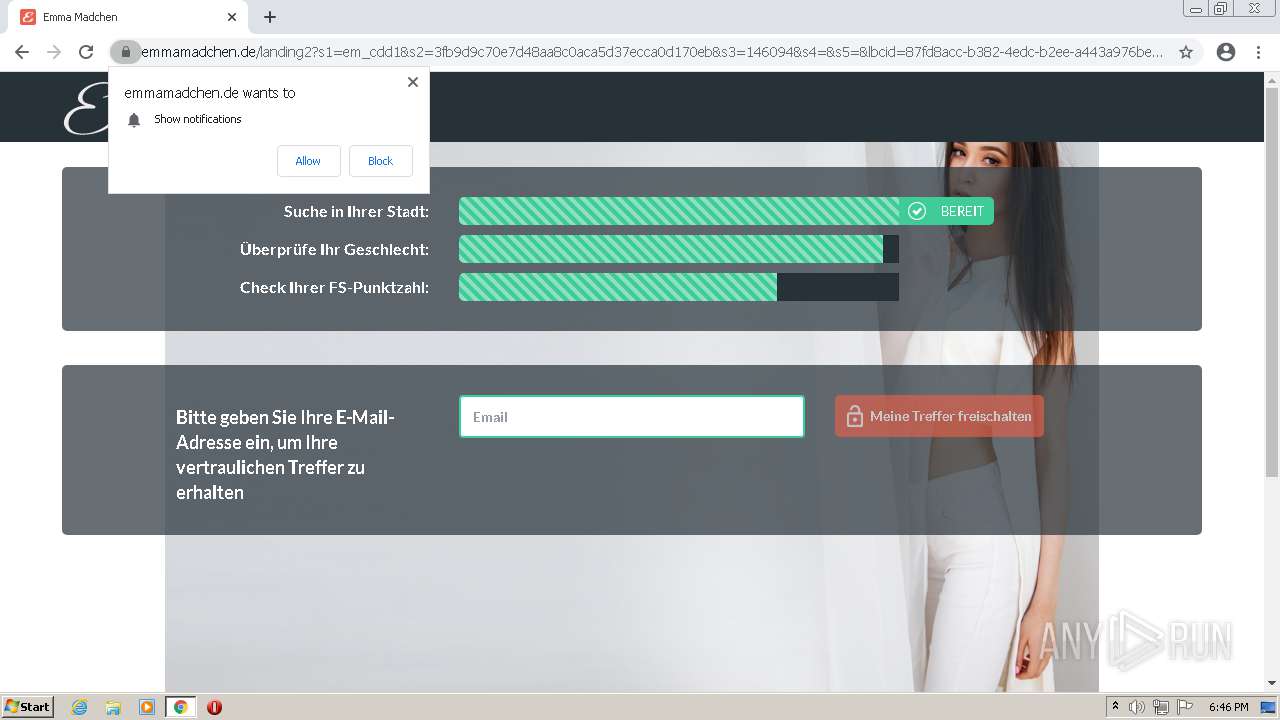Open the Windows Start menu
The height and width of the screenshot is (720, 1280).
28,707
